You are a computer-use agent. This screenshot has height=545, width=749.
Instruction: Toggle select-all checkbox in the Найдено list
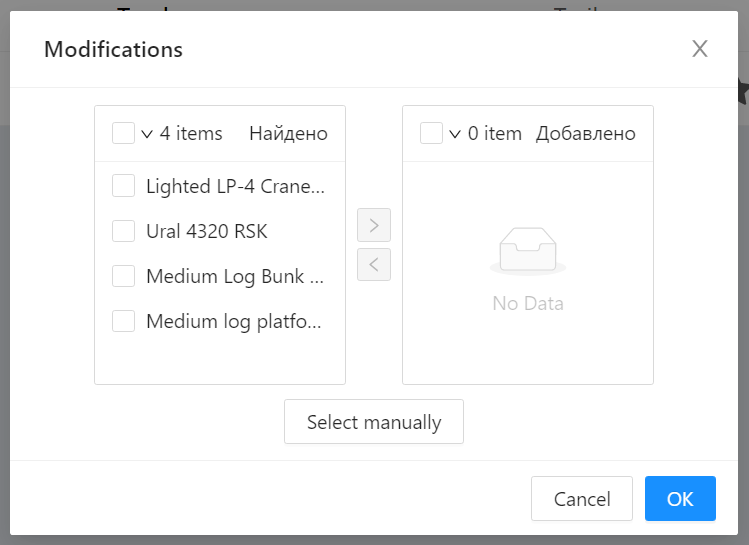click(123, 133)
